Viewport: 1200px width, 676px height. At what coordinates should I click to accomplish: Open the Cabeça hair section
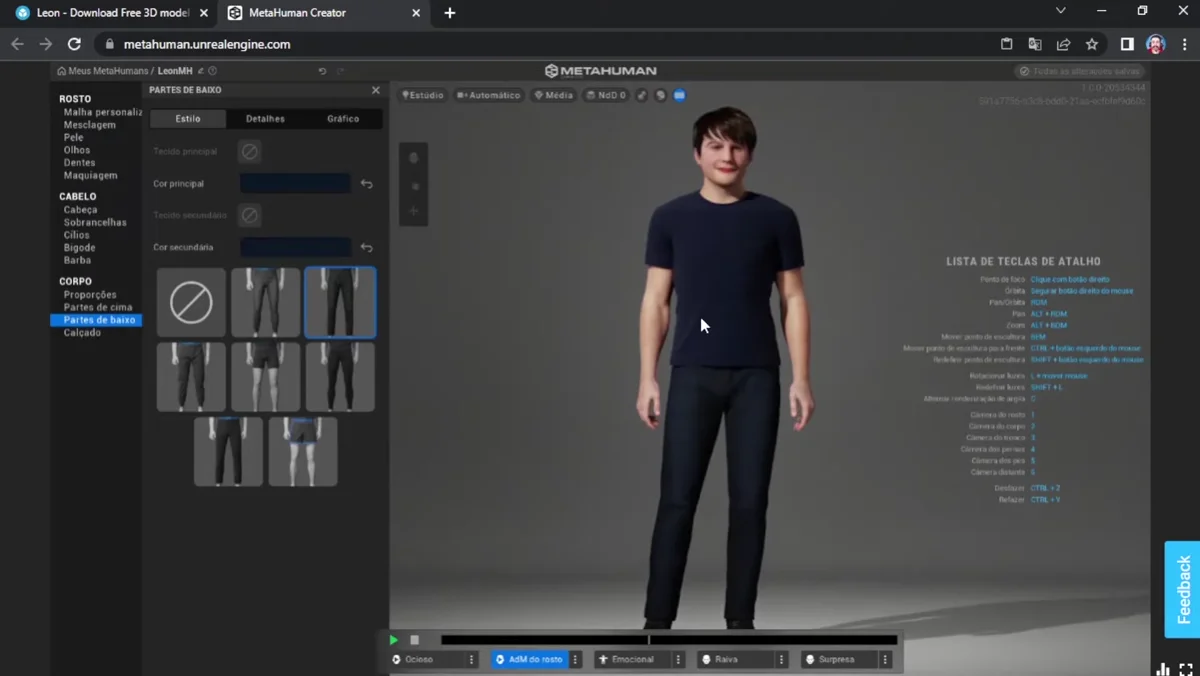pyautogui.click(x=81, y=210)
